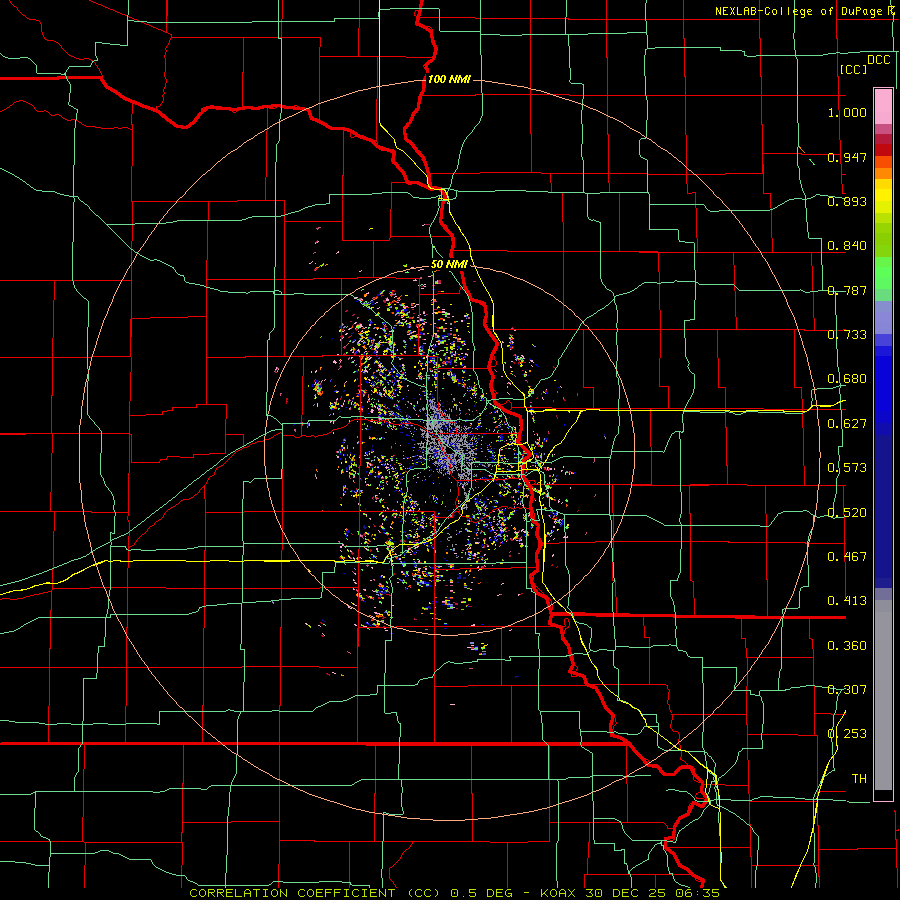Click the 0.360 scale value
The height and width of the screenshot is (900, 900).
point(847,646)
